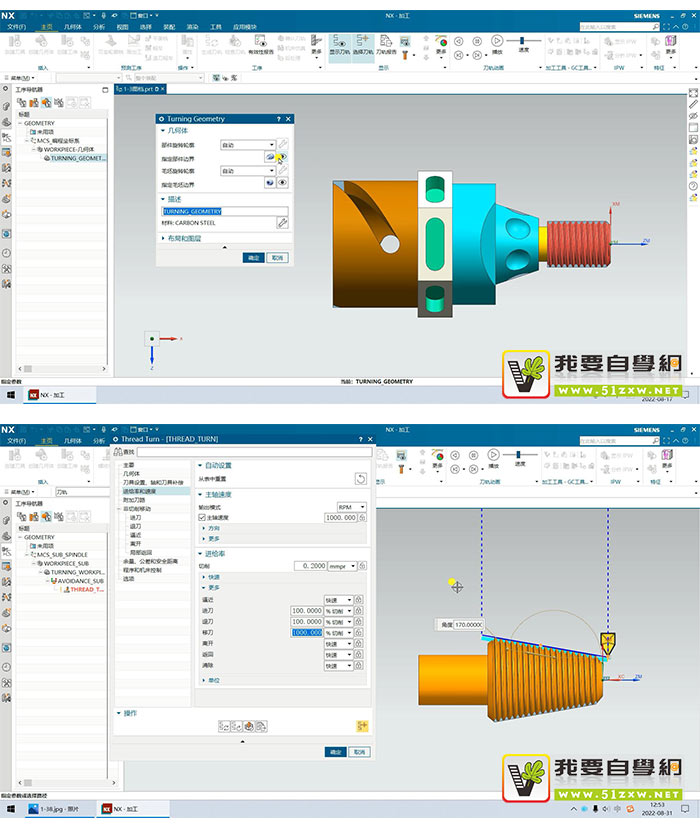Click the yellow tool path icon in Thread Turn dialog
The height and width of the screenshot is (826, 700).
(362, 726)
